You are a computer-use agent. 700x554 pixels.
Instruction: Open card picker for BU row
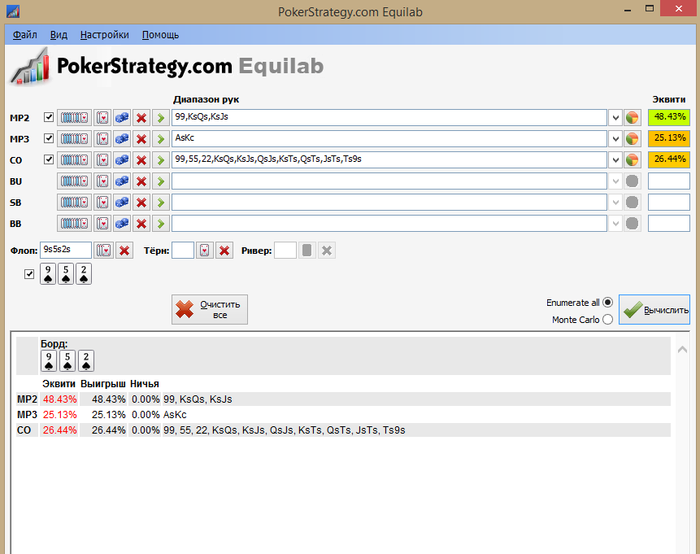coord(103,181)
